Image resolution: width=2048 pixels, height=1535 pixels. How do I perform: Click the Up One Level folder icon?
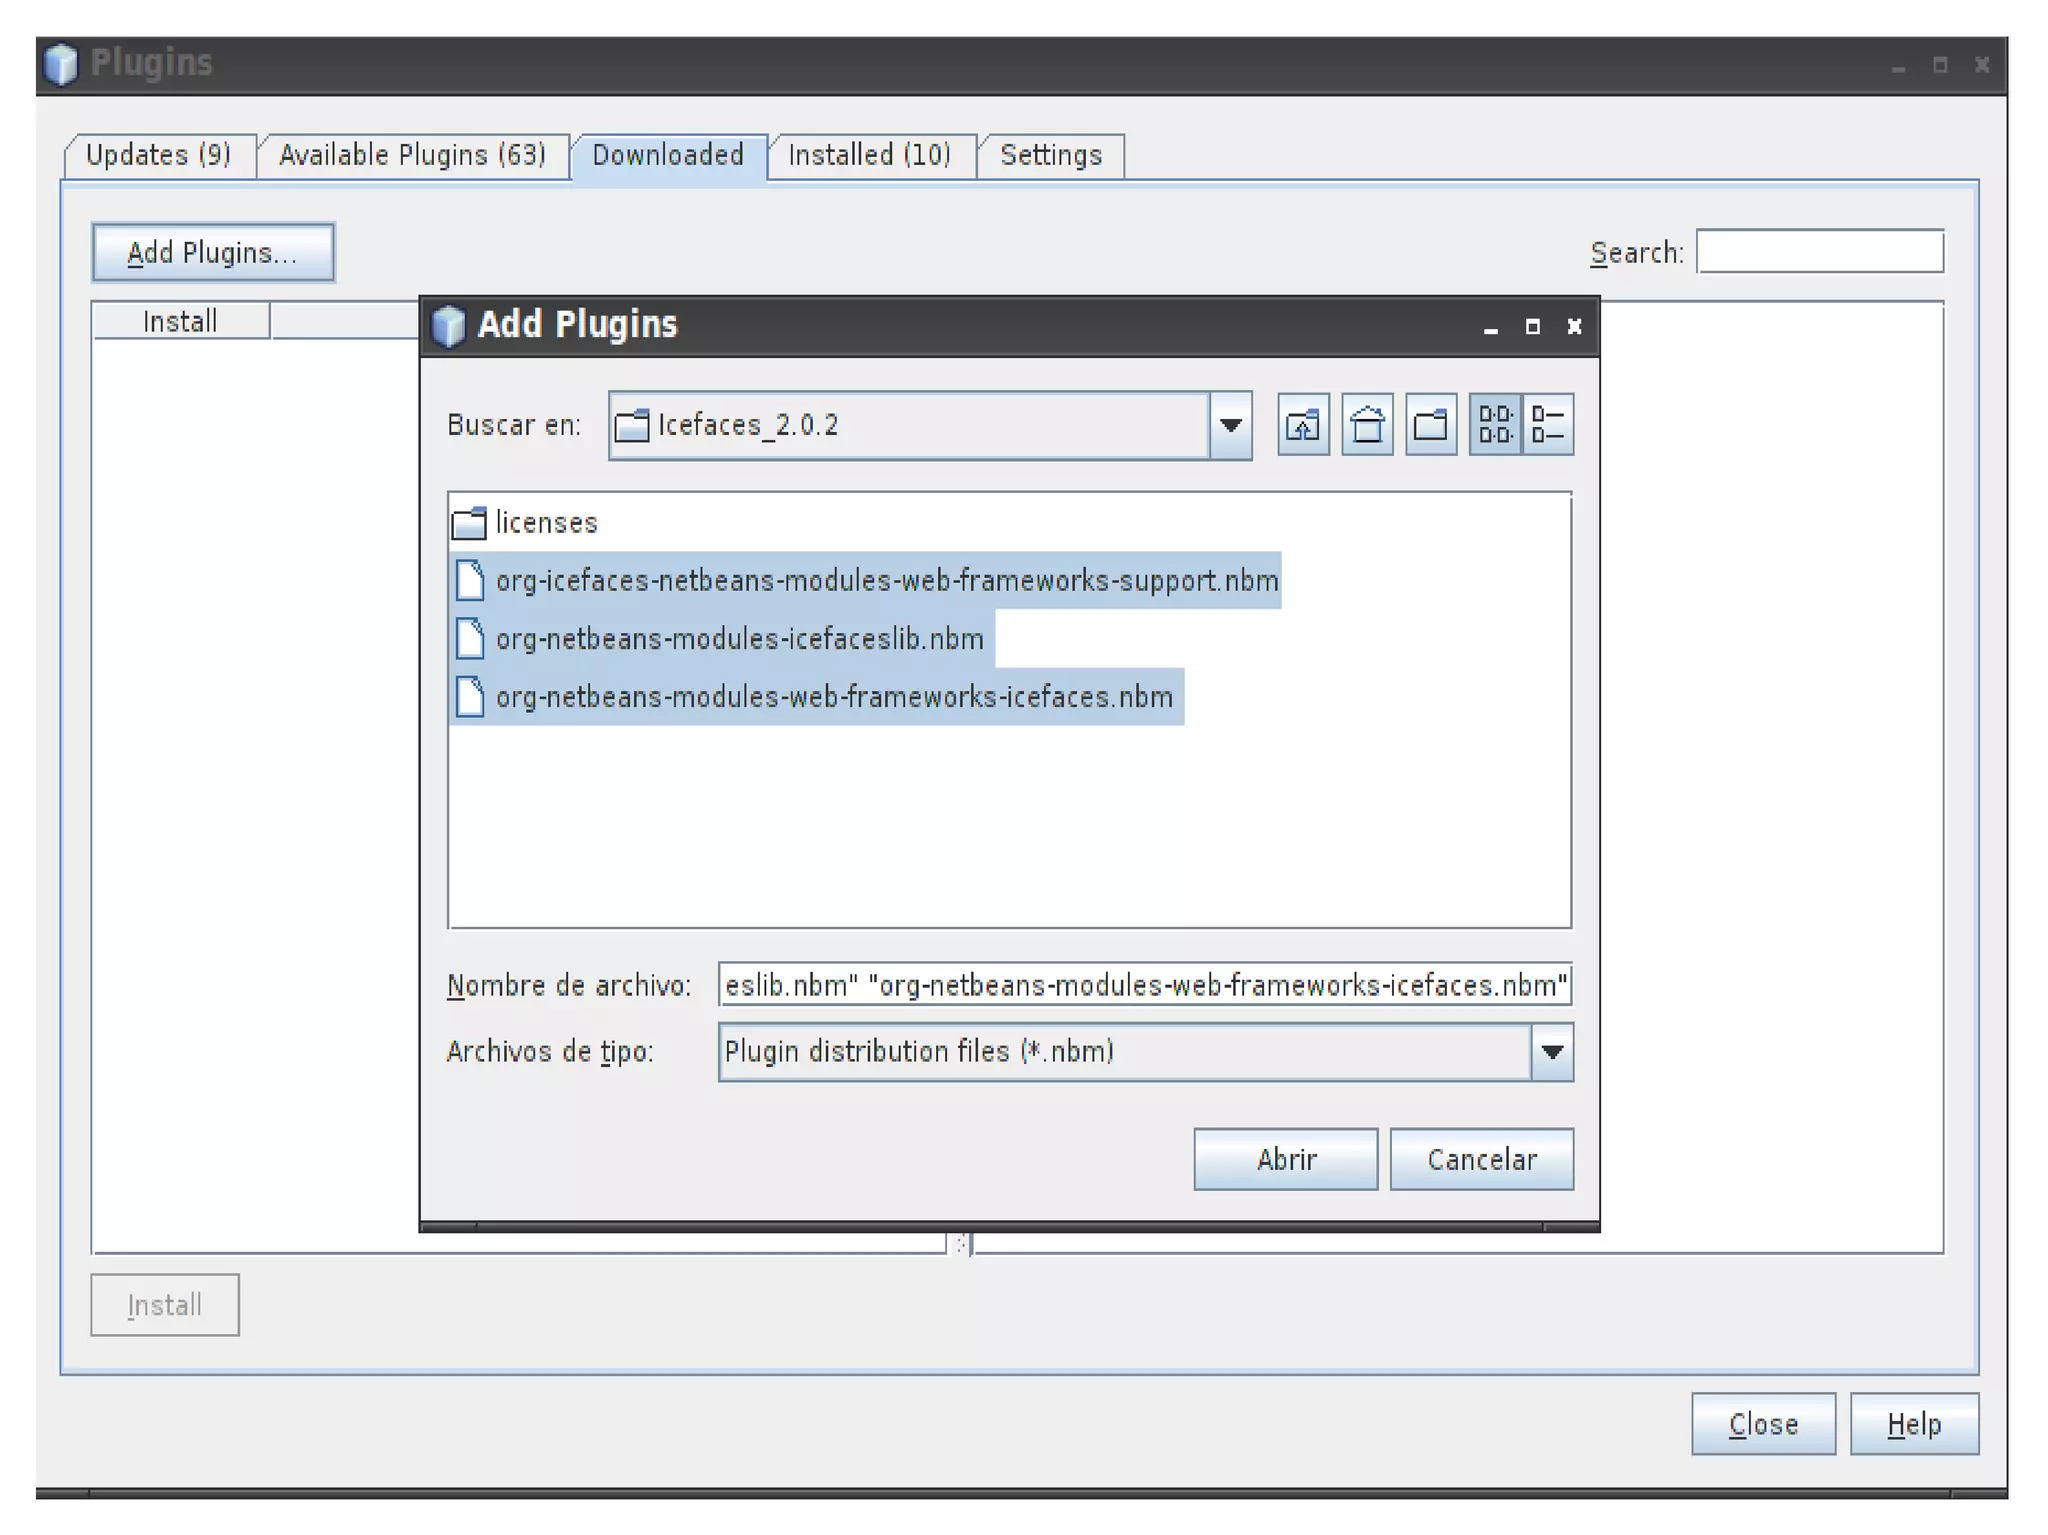(x=1303, y=425)
